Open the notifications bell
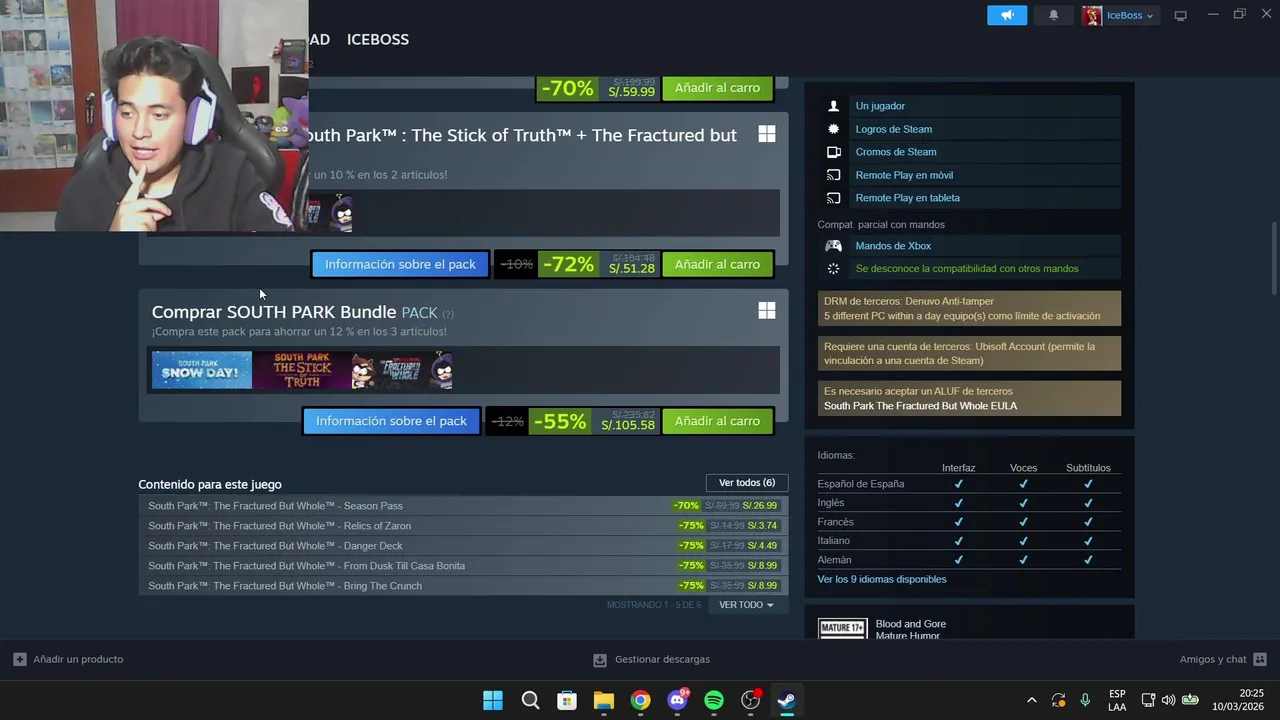 pos(1053,15)
